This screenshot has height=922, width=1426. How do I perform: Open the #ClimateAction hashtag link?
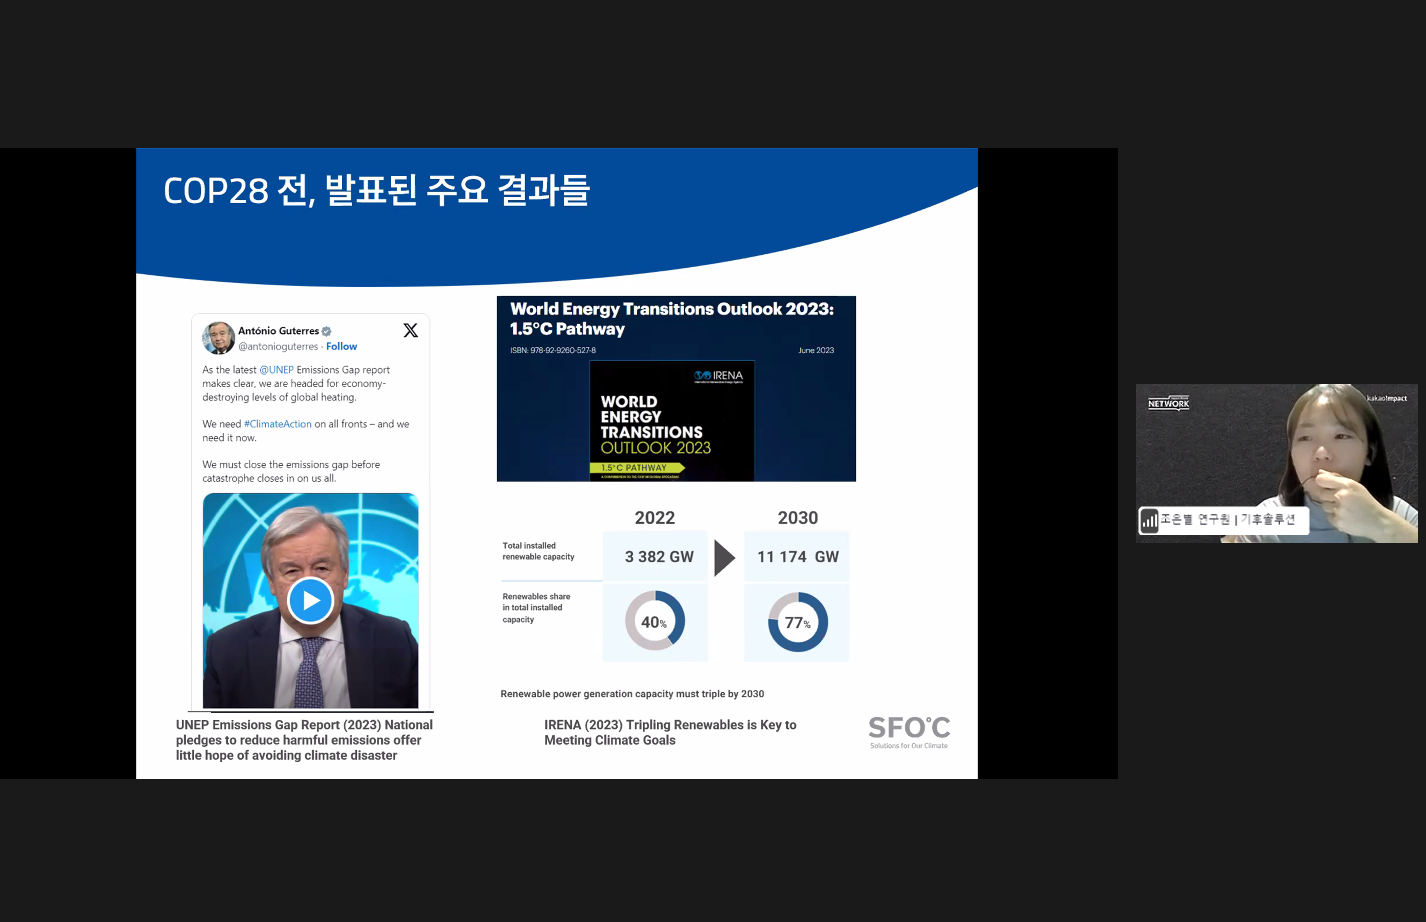tap(278, 424)
